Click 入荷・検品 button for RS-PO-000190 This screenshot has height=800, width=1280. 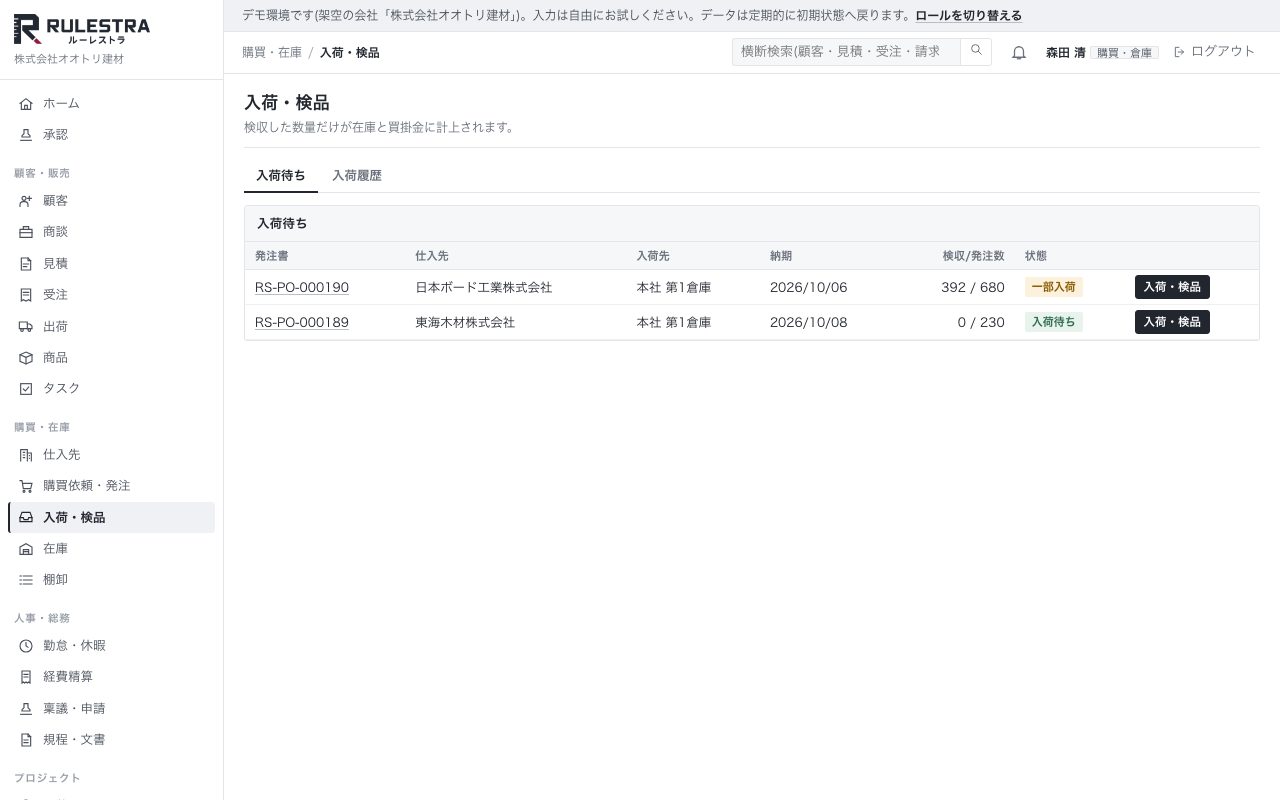[1172, 287]
